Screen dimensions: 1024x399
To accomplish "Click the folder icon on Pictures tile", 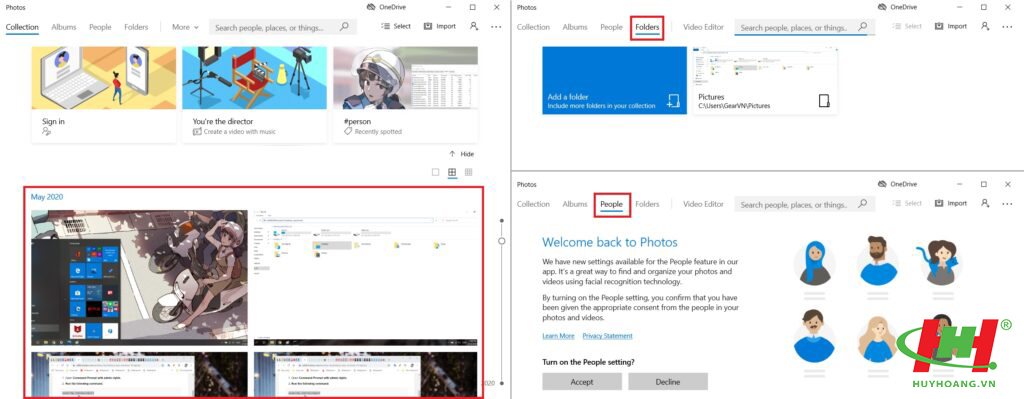I will [824, 101].
